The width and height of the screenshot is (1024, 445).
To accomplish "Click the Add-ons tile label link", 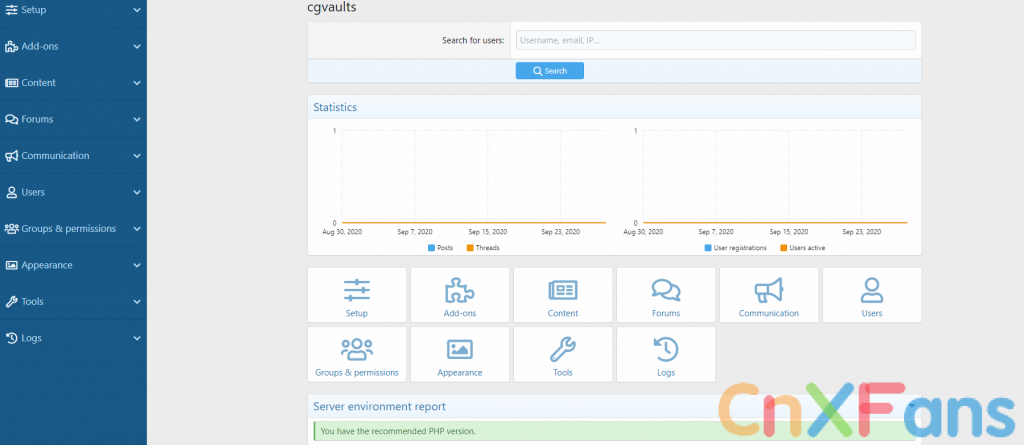I will click(x=460, y=314).
